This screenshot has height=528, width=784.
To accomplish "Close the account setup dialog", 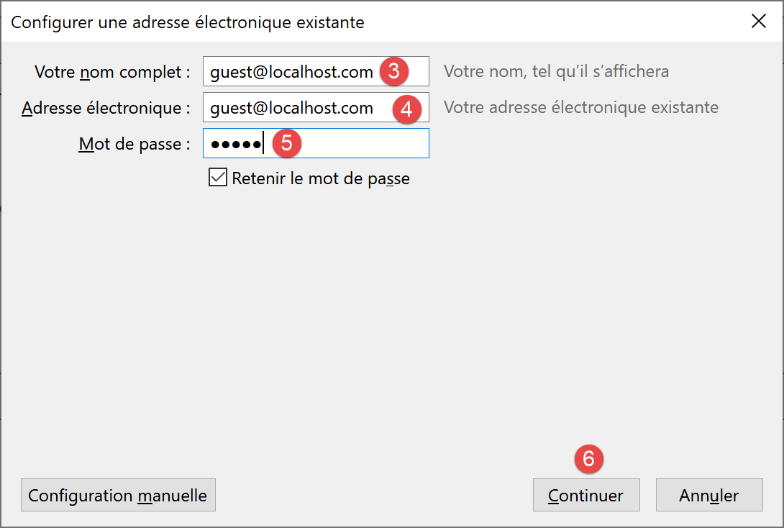I will pyautogui.click(x=759, y=21).
